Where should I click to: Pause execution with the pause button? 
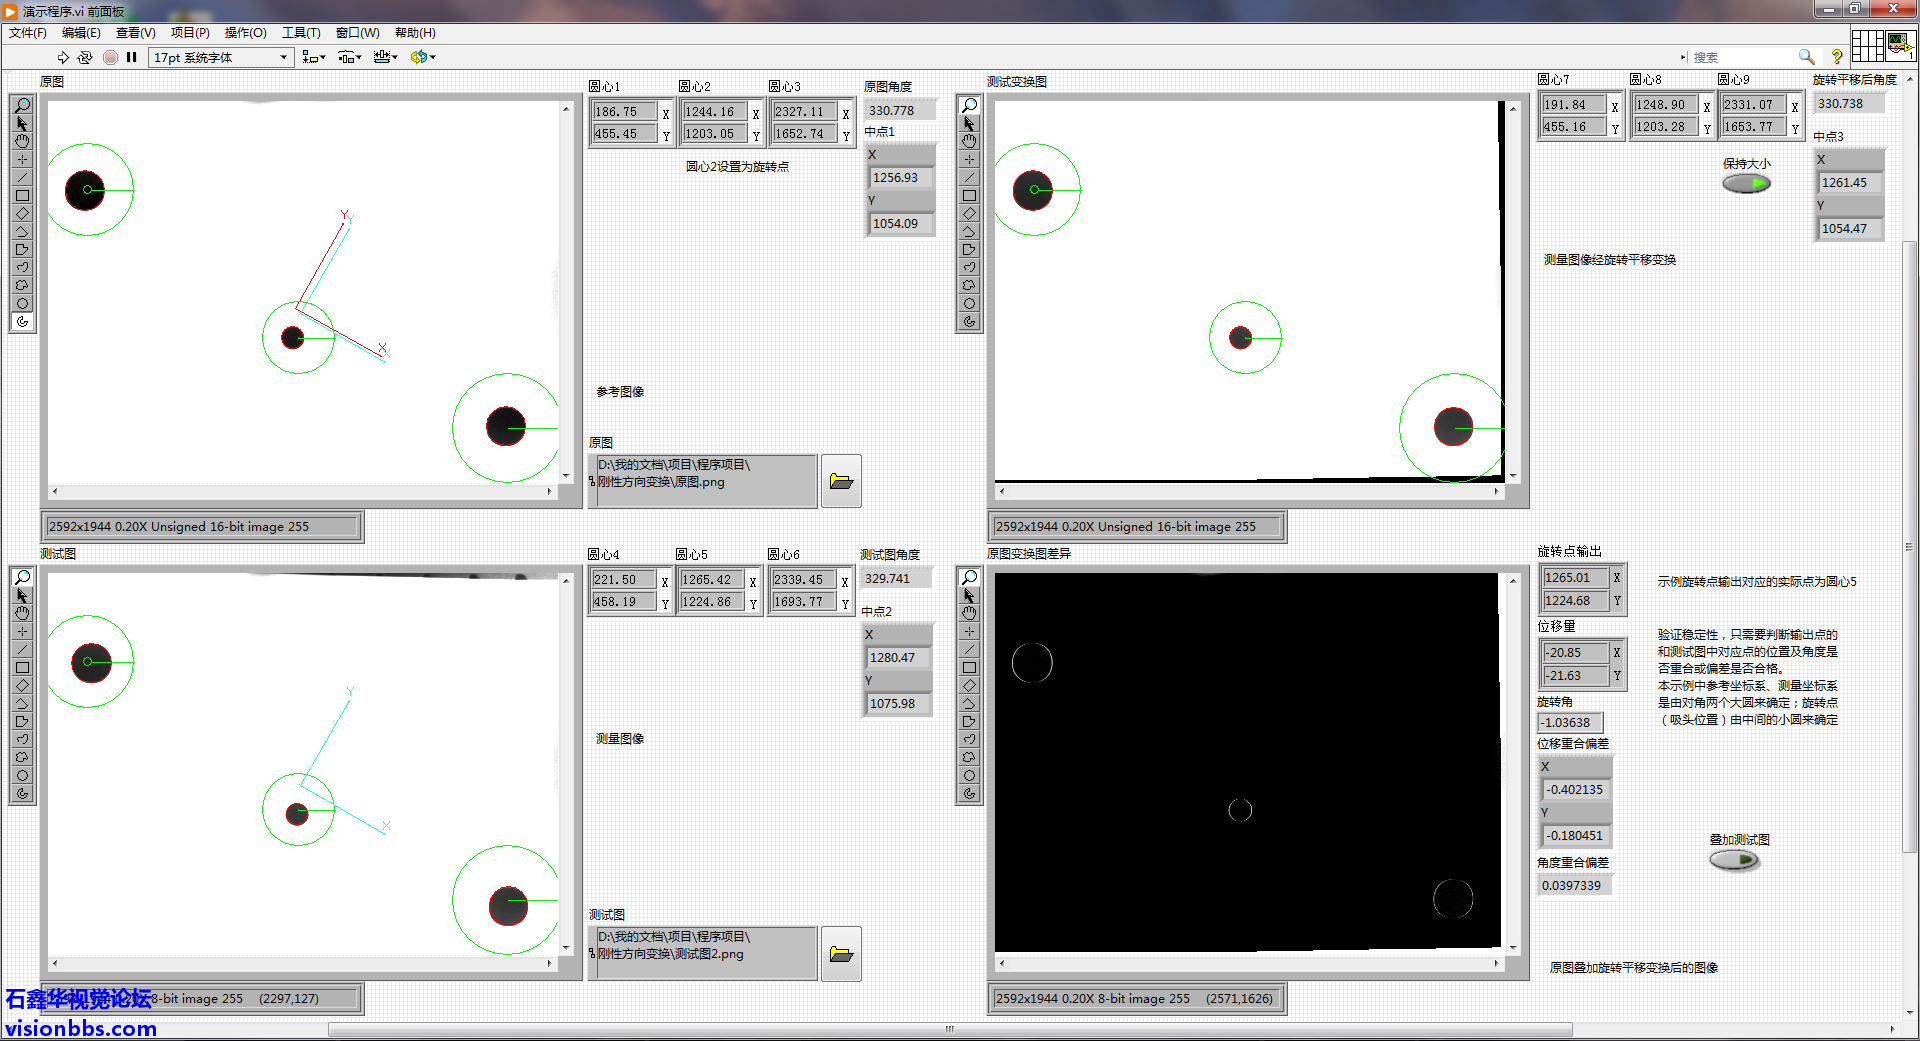pyautogui.click(x=131, y=57)
